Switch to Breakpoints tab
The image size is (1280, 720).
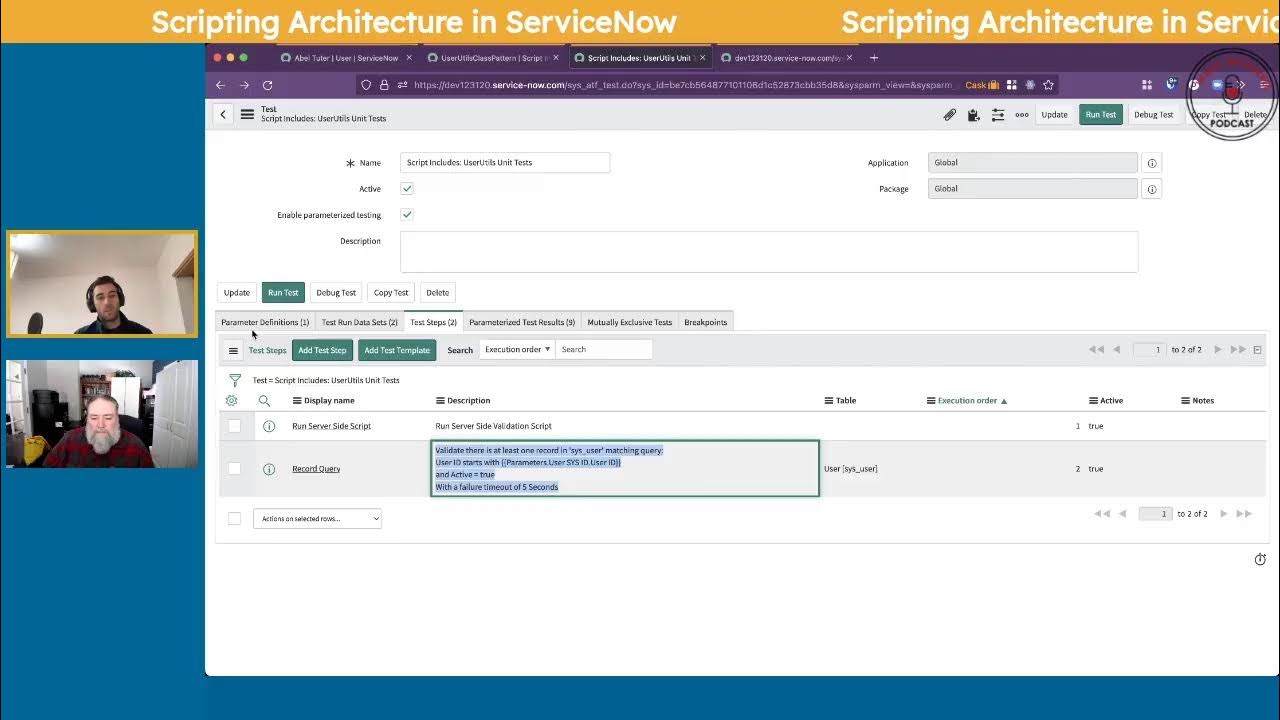[705, 322]
